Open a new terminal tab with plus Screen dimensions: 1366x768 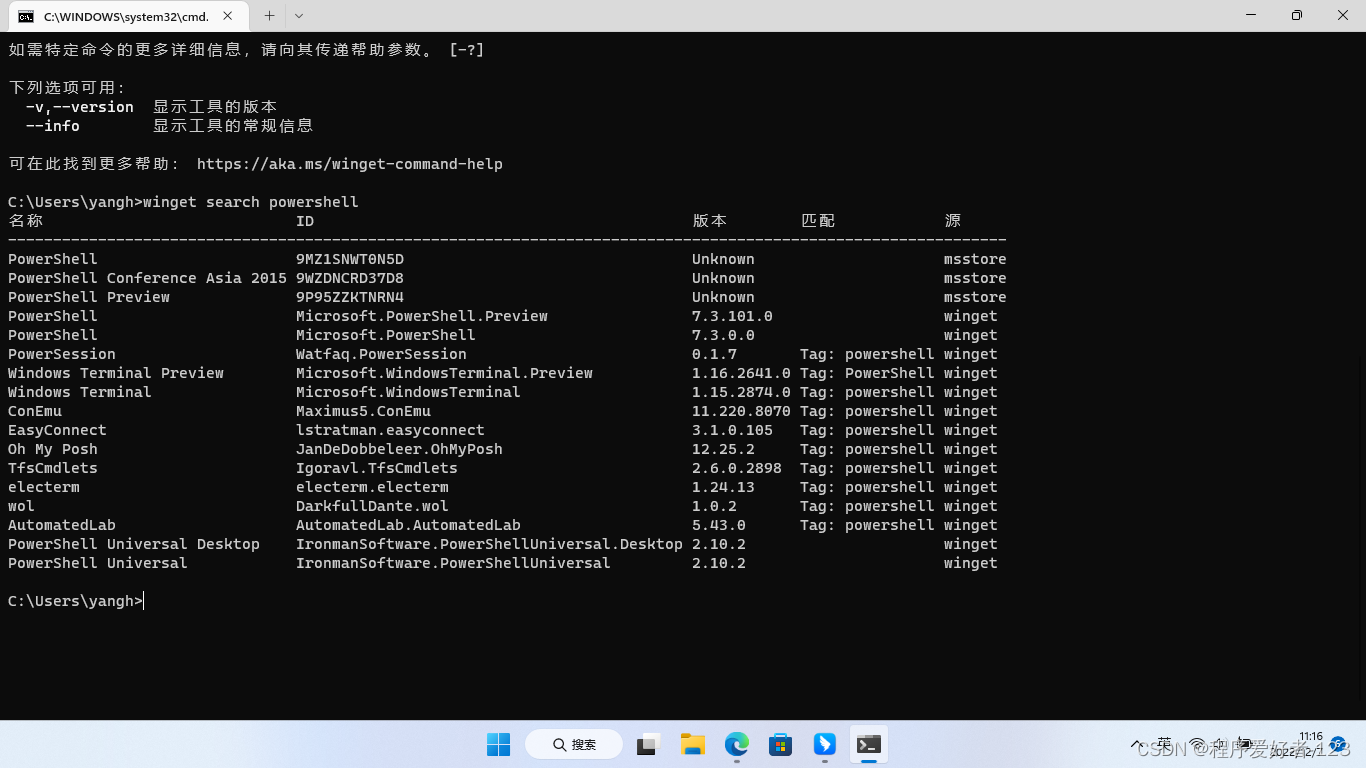[x=269, y=16]
